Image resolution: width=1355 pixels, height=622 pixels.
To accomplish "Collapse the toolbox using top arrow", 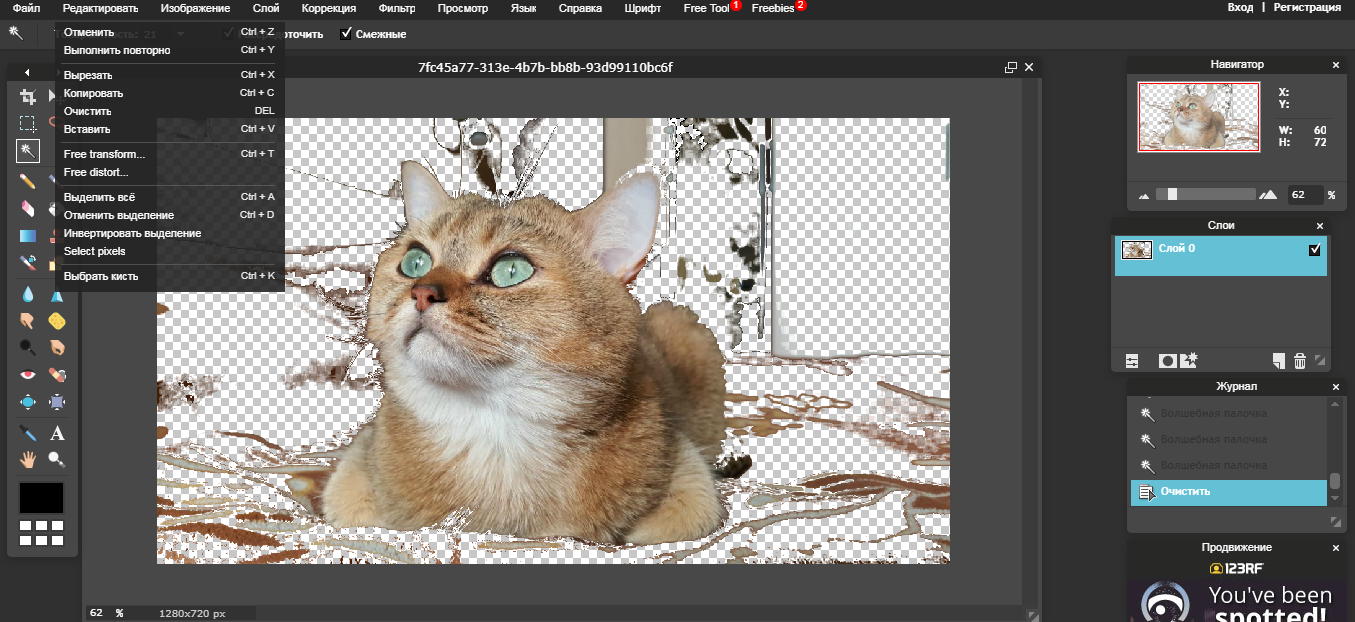I will coord(27,72).
